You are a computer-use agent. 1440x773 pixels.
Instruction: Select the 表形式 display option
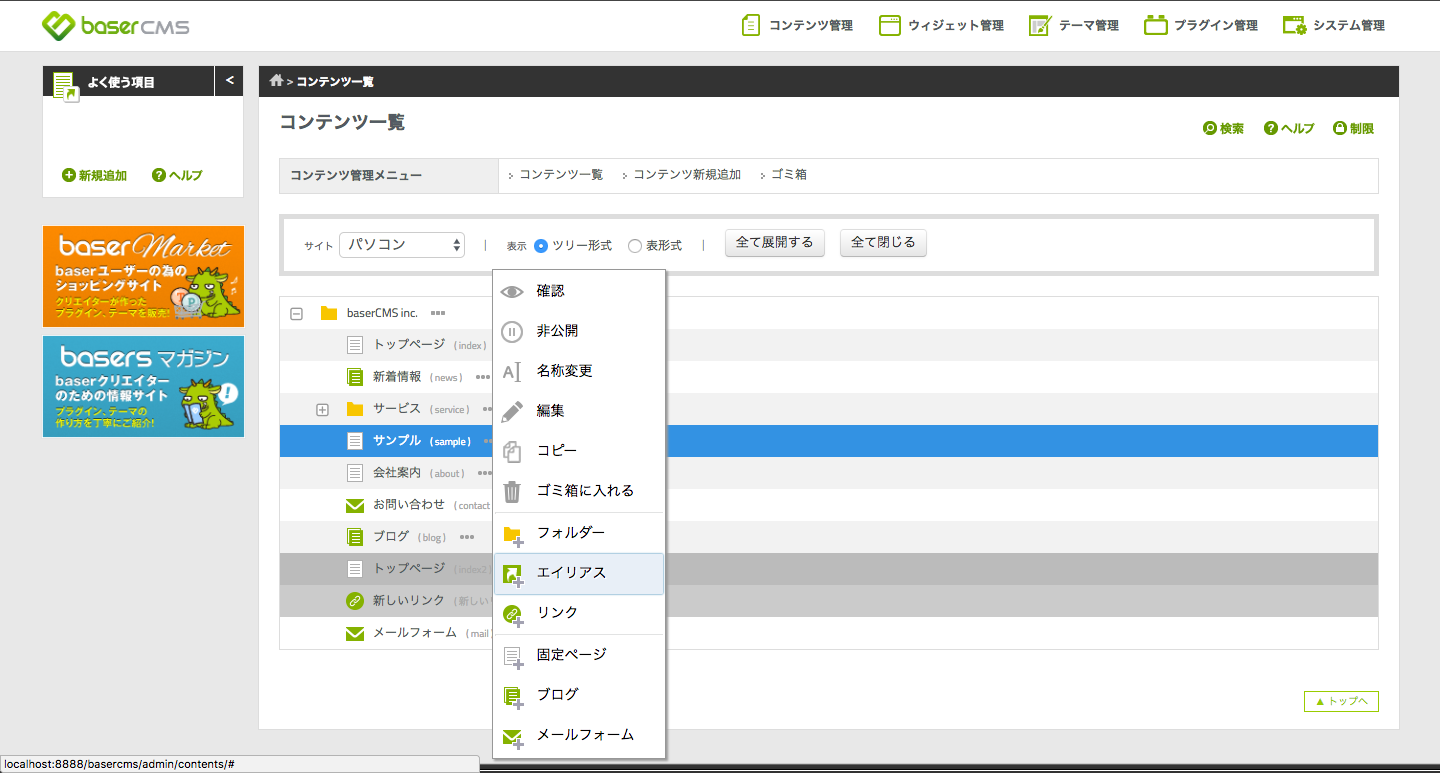click(x=634, y=244)
